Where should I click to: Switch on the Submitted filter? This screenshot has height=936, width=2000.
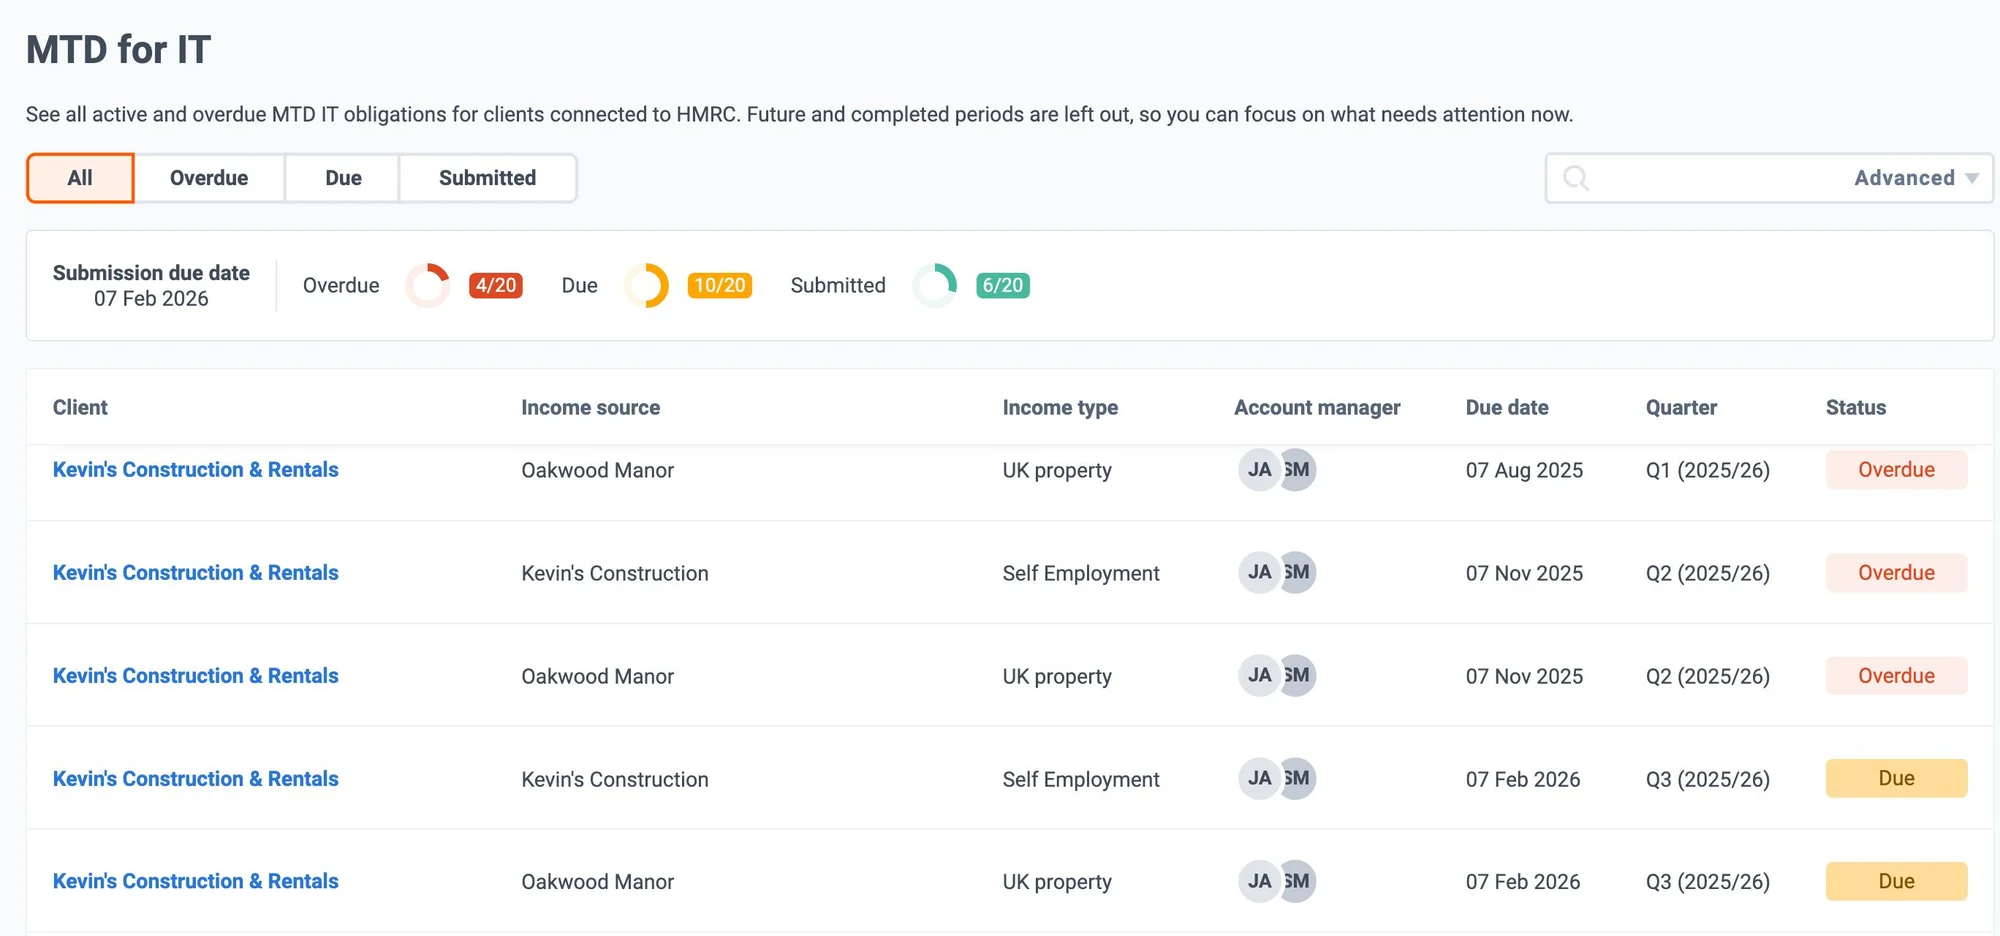pos(487,177)
